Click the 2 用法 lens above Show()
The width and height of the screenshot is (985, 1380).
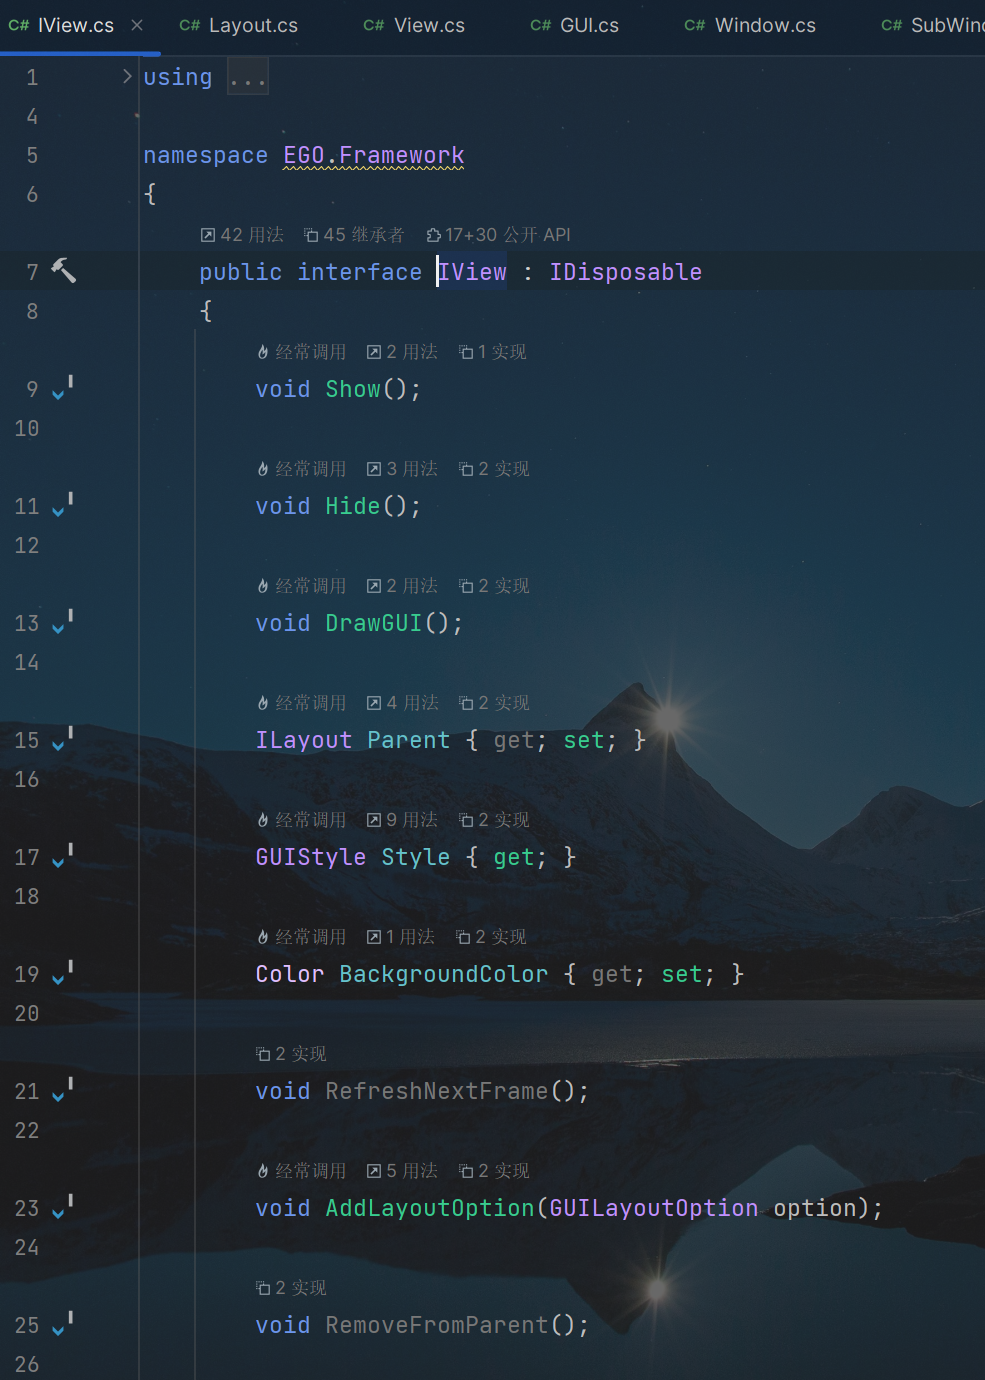(402, 352)
